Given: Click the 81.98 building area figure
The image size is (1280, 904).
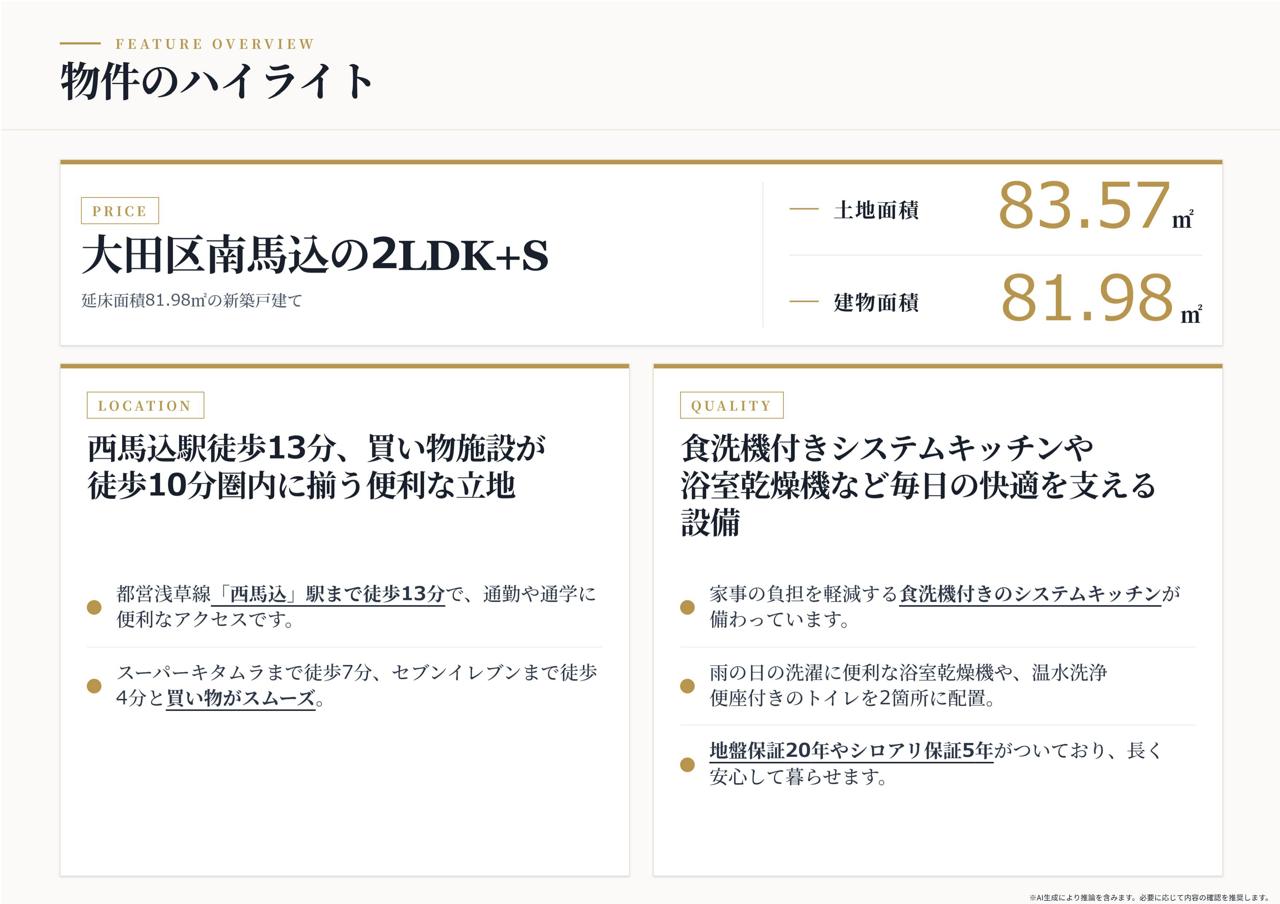Looking at the screenshot, I should tap(1086, 298).
